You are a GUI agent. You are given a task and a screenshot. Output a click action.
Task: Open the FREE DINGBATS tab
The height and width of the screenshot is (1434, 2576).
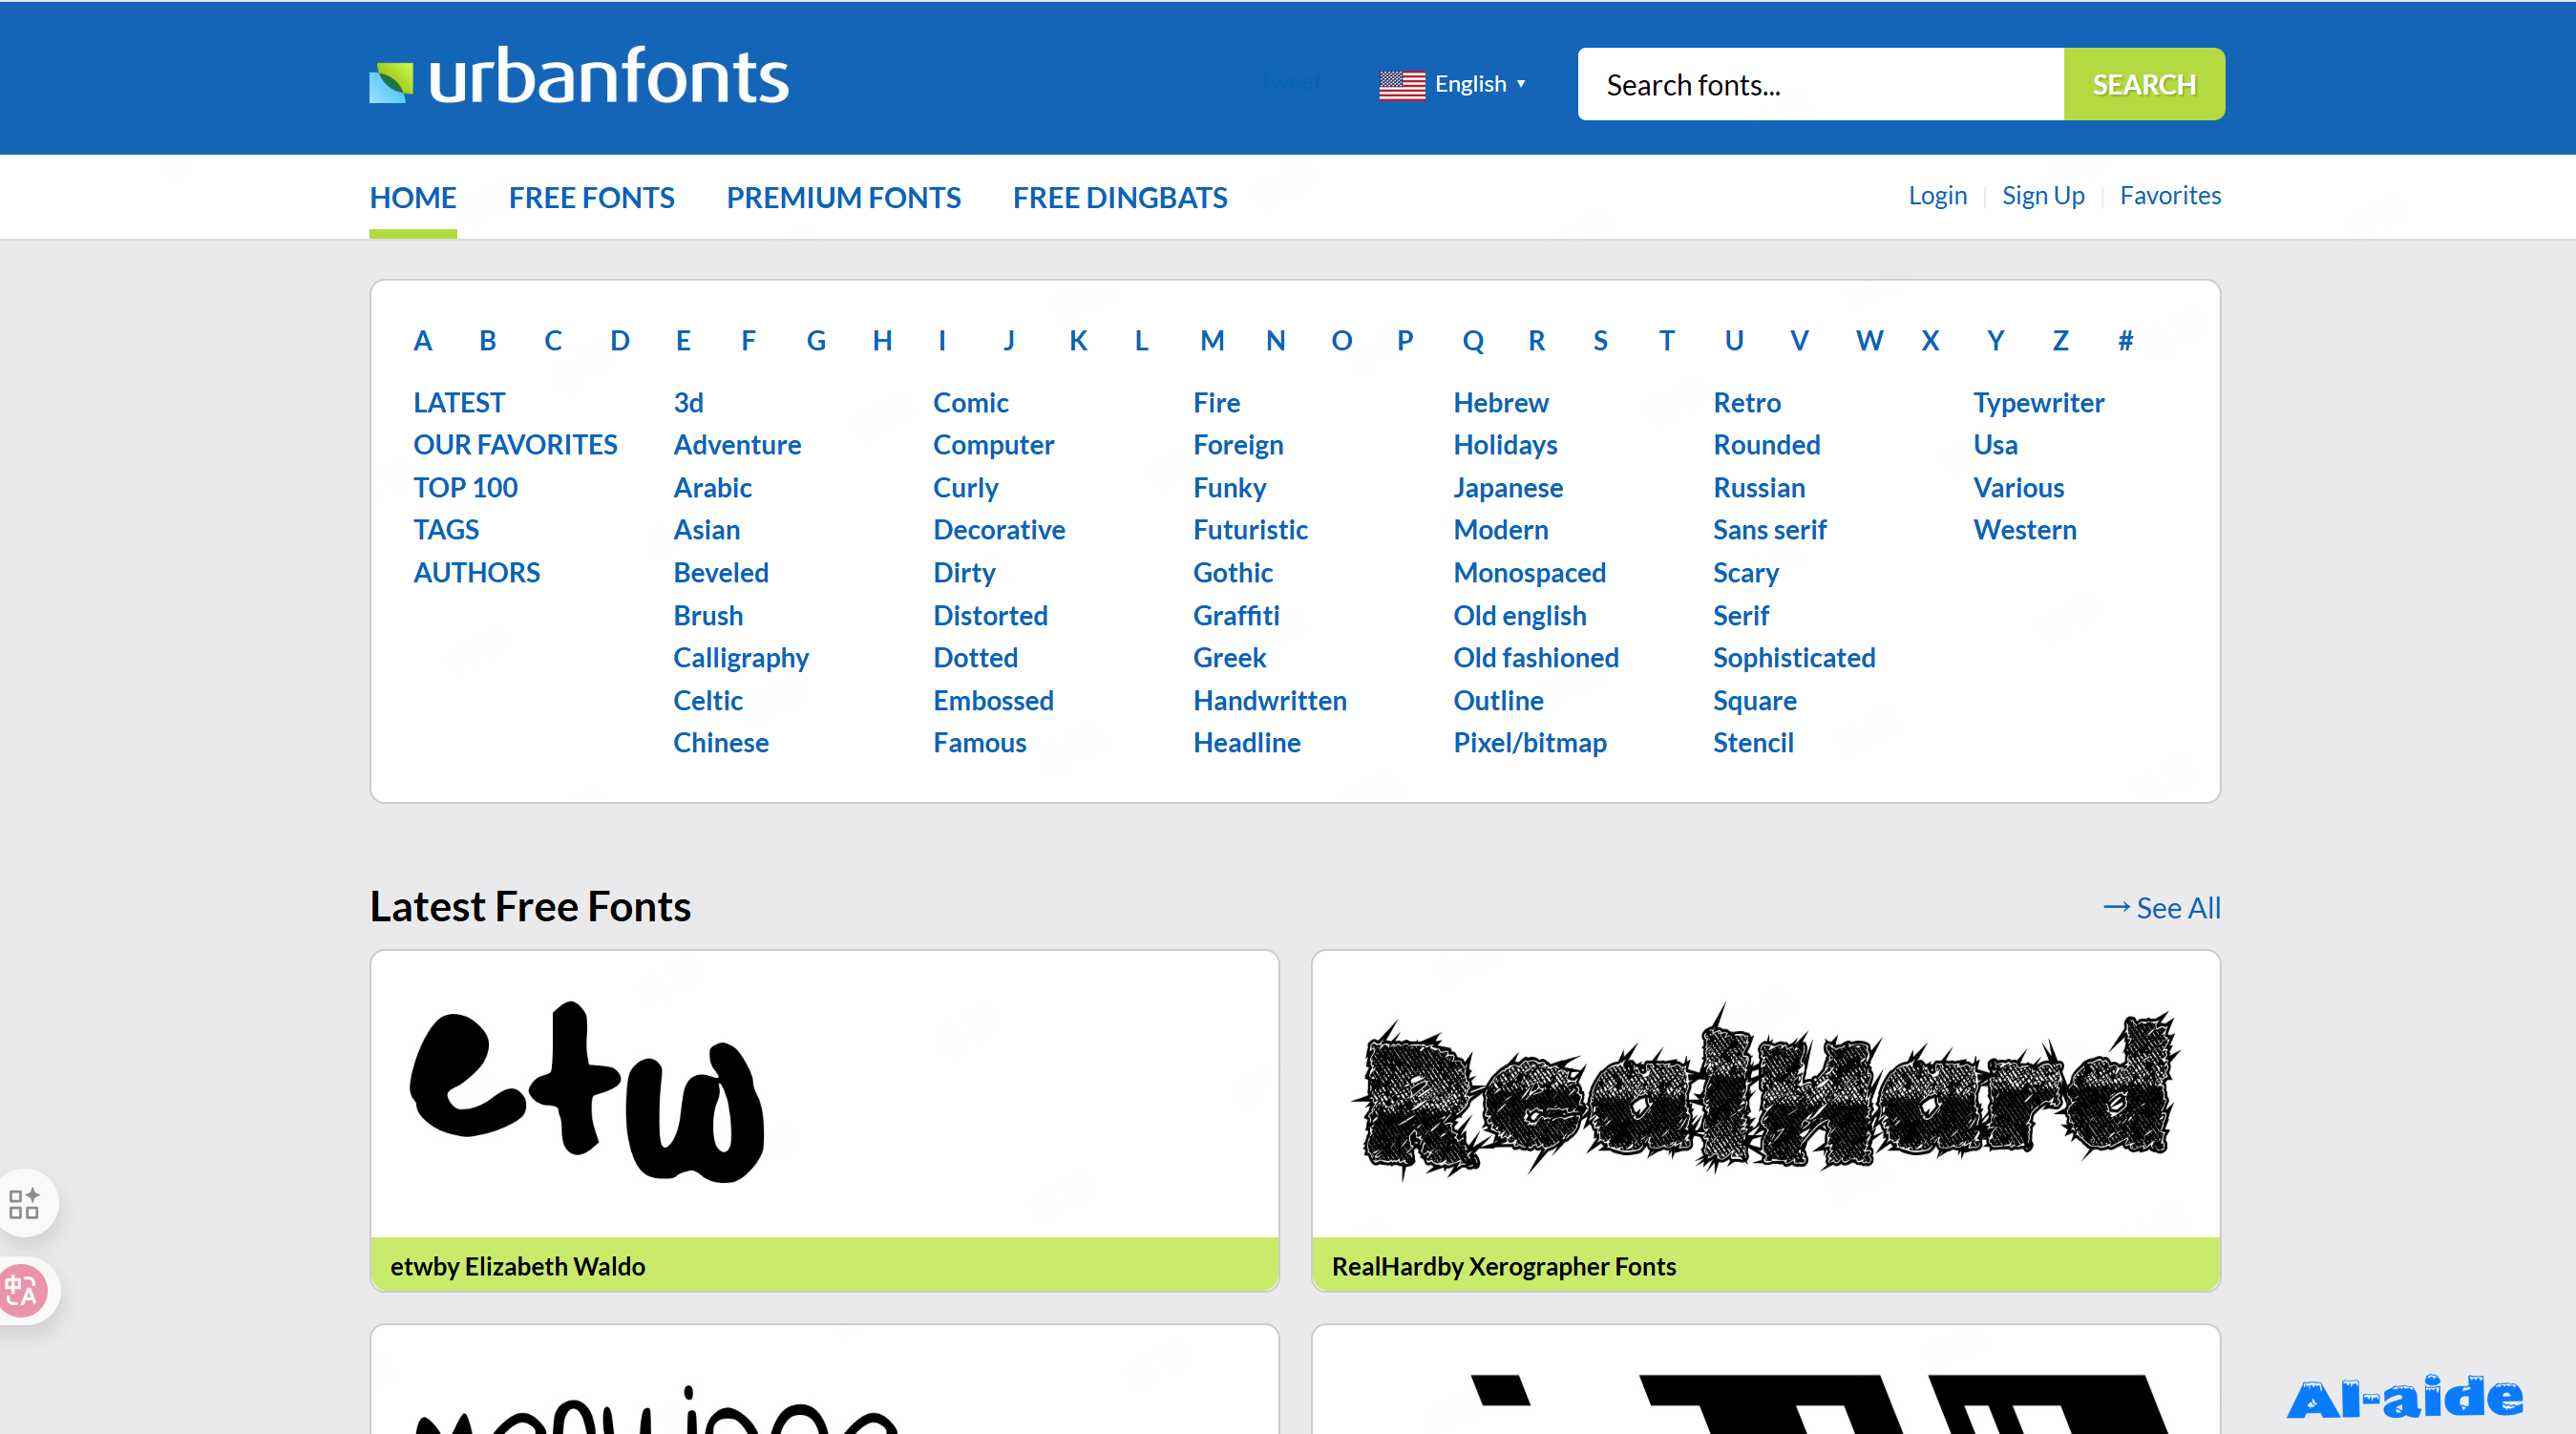1120,198
